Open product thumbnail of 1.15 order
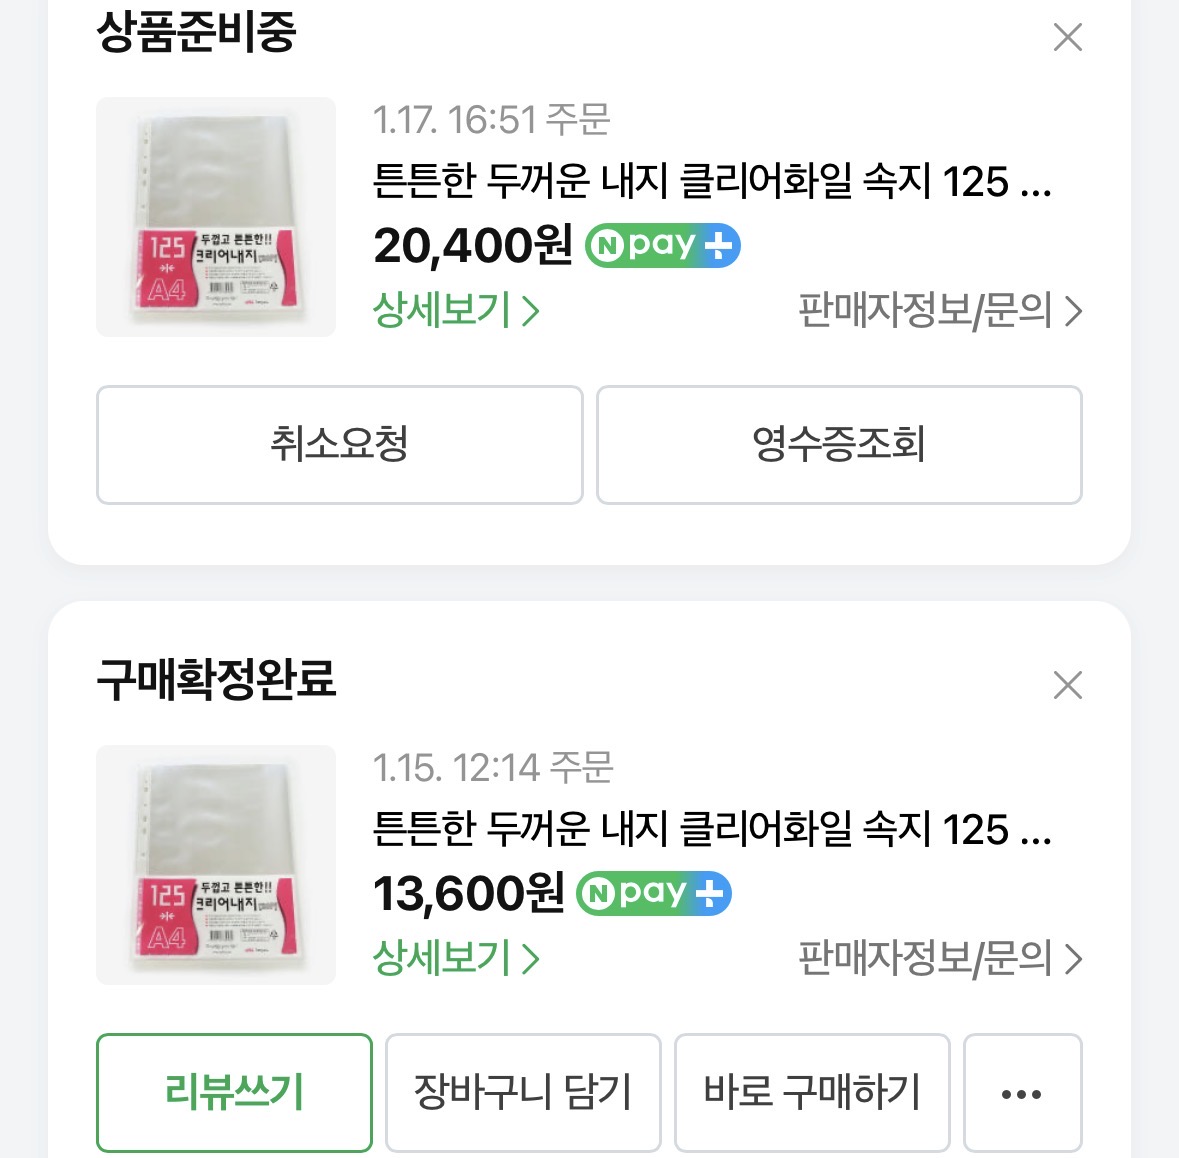 pyautogui.click(x=216, y=865)
